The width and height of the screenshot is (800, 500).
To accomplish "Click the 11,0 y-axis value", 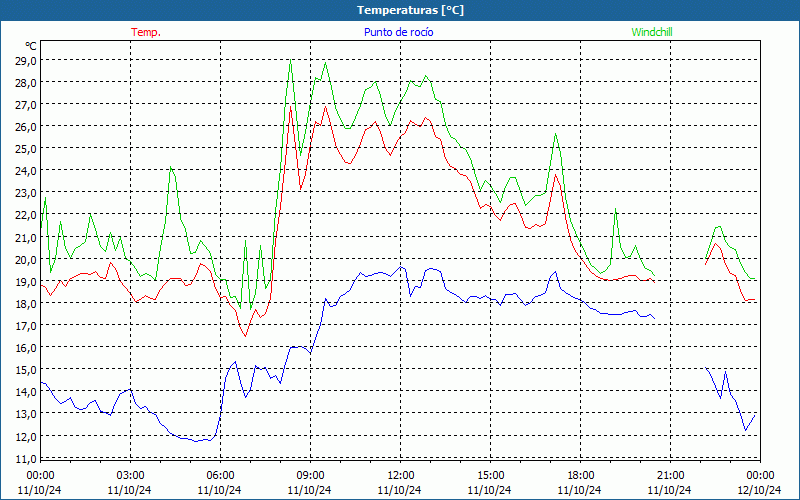I will pyautogui.click(x=26, y=458).
